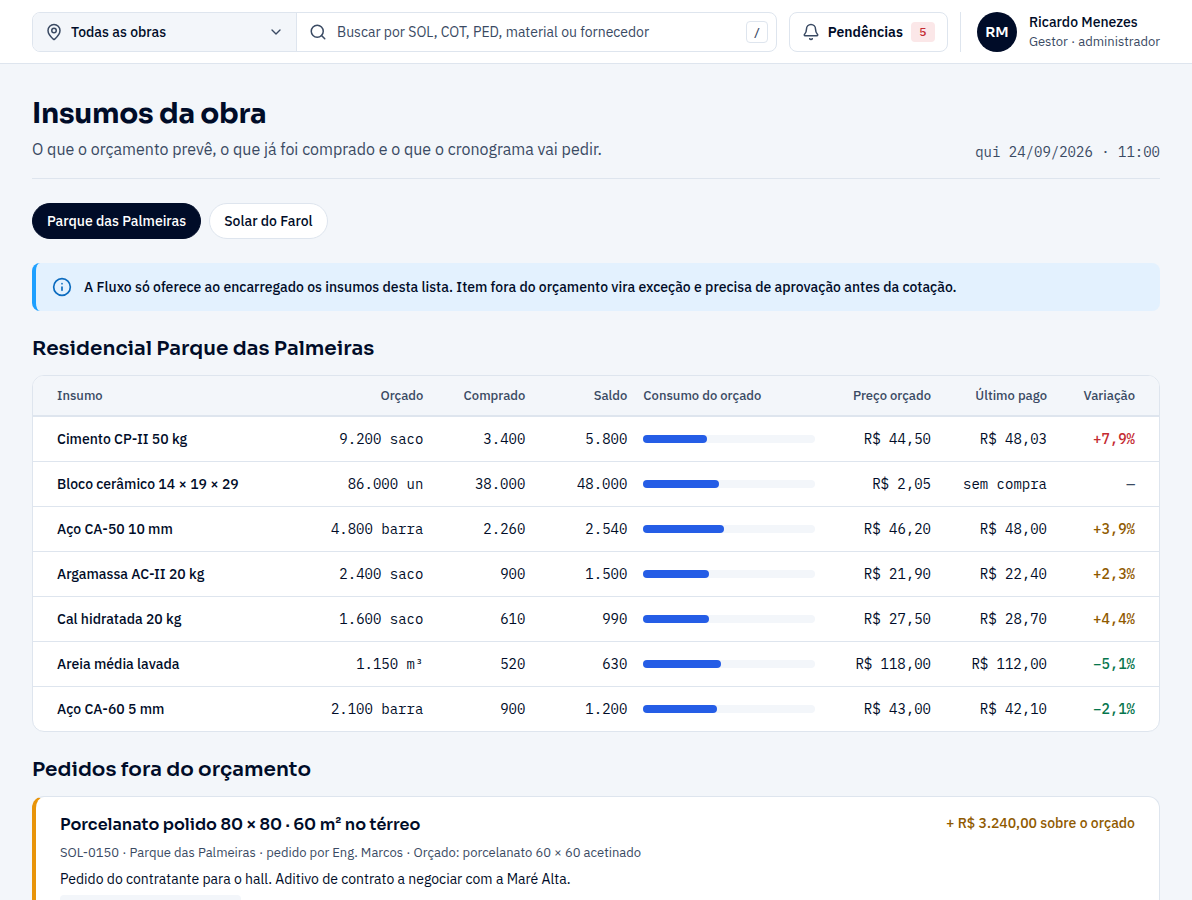The width and height of the screenshot is (1192, 900).
Task: Open the RM user avatar
Action: (997, 32)
